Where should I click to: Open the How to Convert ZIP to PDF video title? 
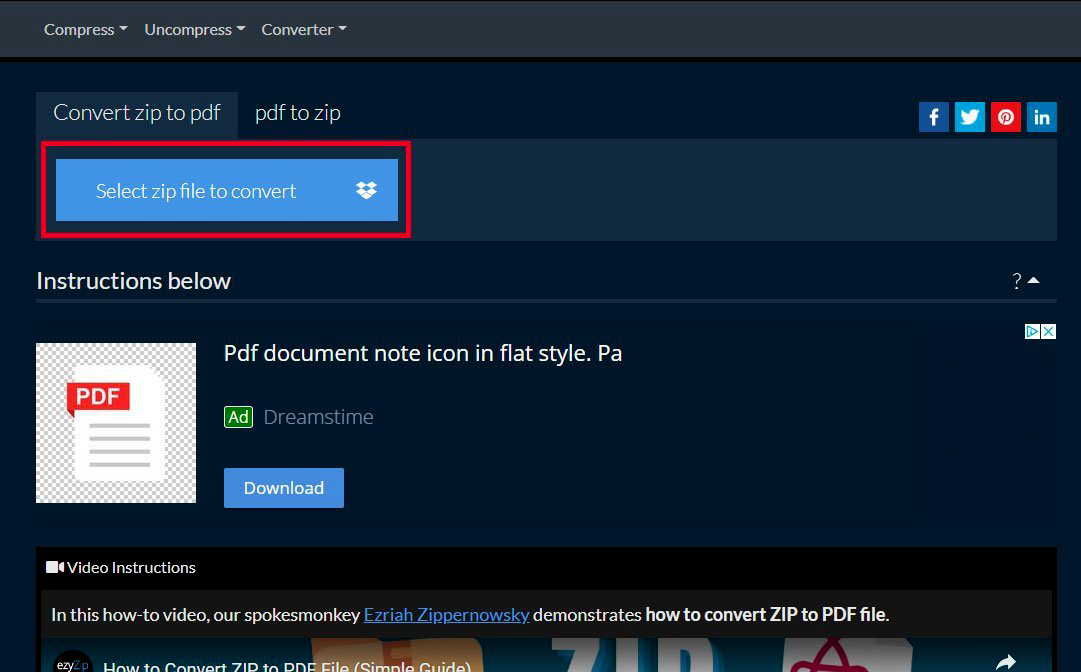(287, 666)
